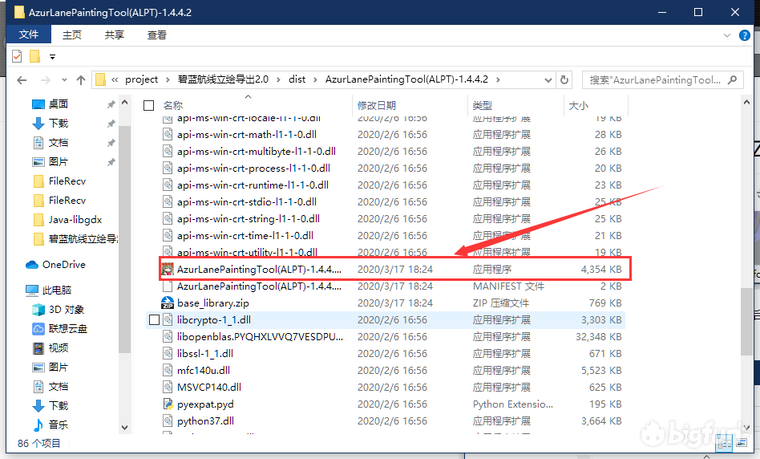Sort by the 名称 column header
The image size is (760, 459).
coord(173,105)
